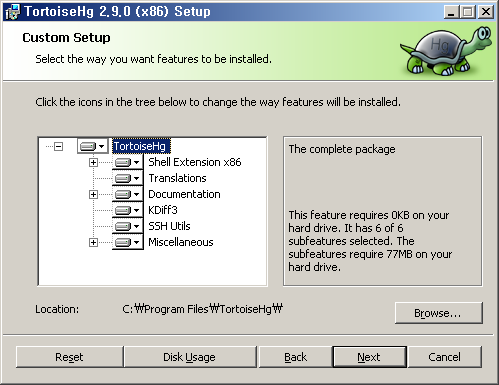Close the setup window
The image size is (499, 385).
pyautogui.click(x=486, y=12)
